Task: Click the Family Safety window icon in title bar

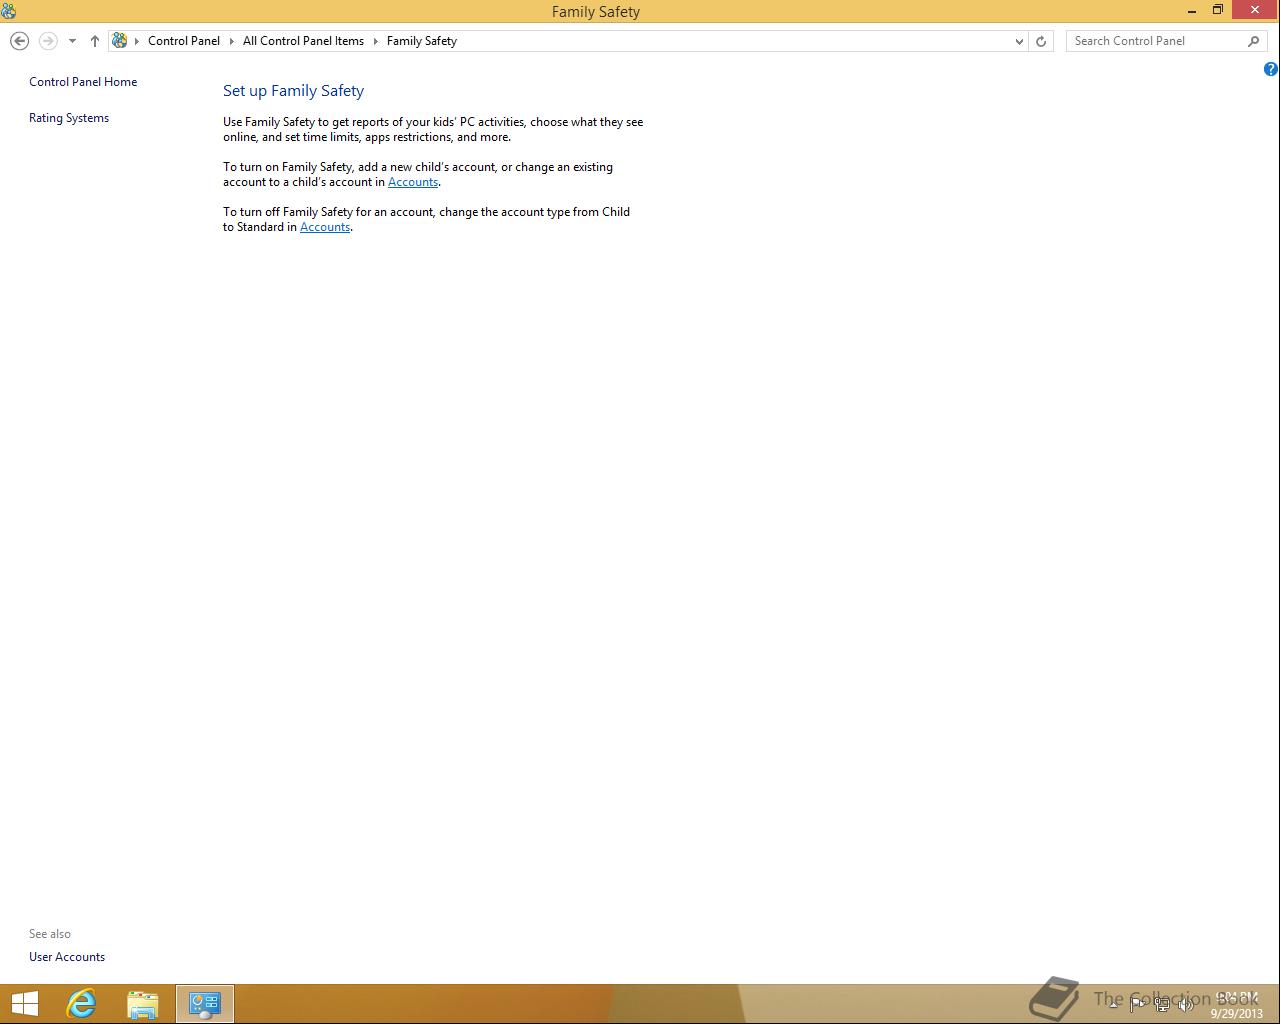Action: coord(9,11)
